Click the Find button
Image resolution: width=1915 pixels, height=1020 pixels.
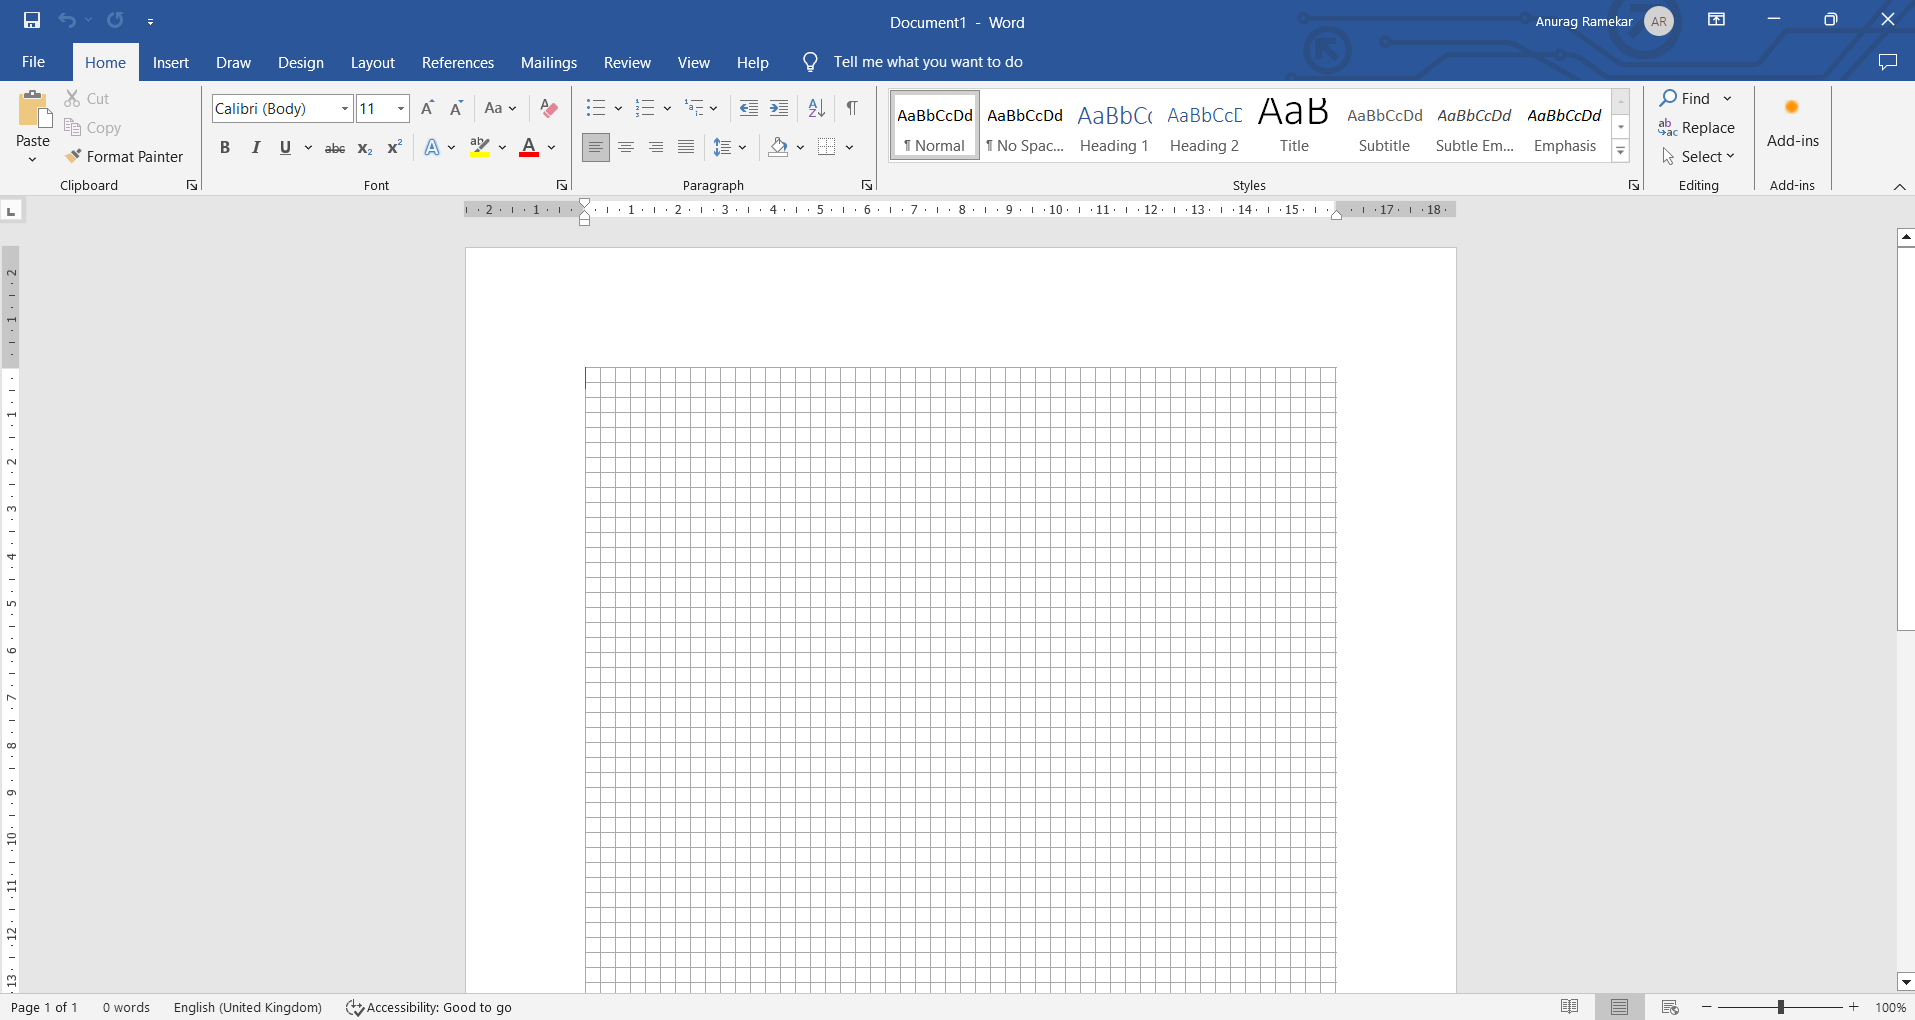coord(1686,98)
